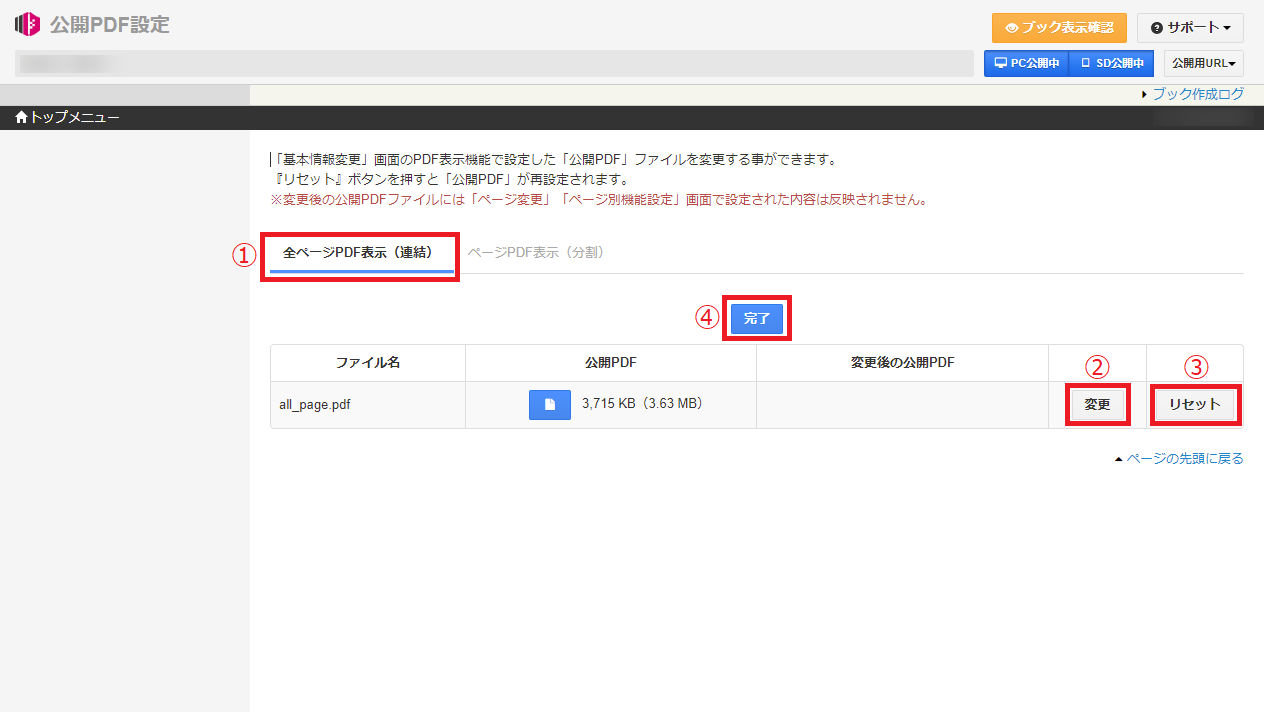Open the 公開用URL dropdown
This screenshot has width=1264, height=712.
click(x=1203, y=63)
